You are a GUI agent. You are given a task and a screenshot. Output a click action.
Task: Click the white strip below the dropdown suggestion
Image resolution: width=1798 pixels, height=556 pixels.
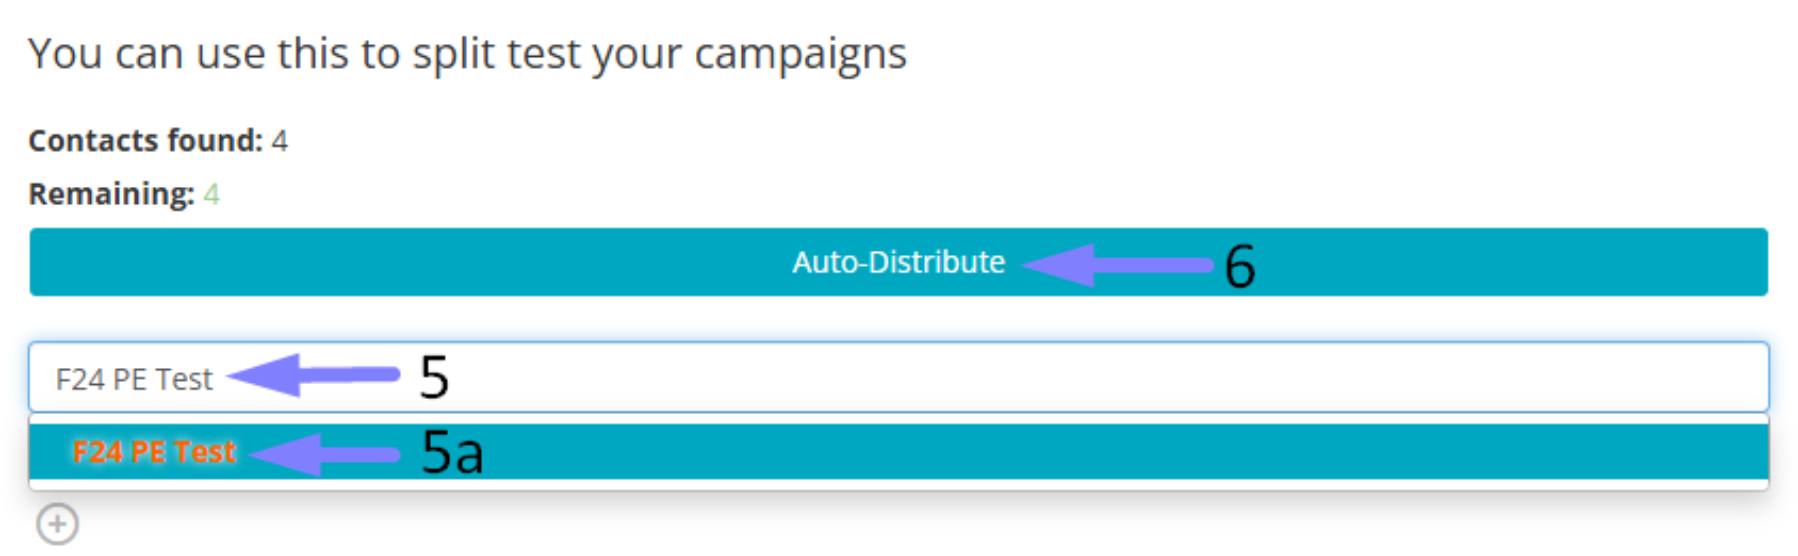coord(898,485)
